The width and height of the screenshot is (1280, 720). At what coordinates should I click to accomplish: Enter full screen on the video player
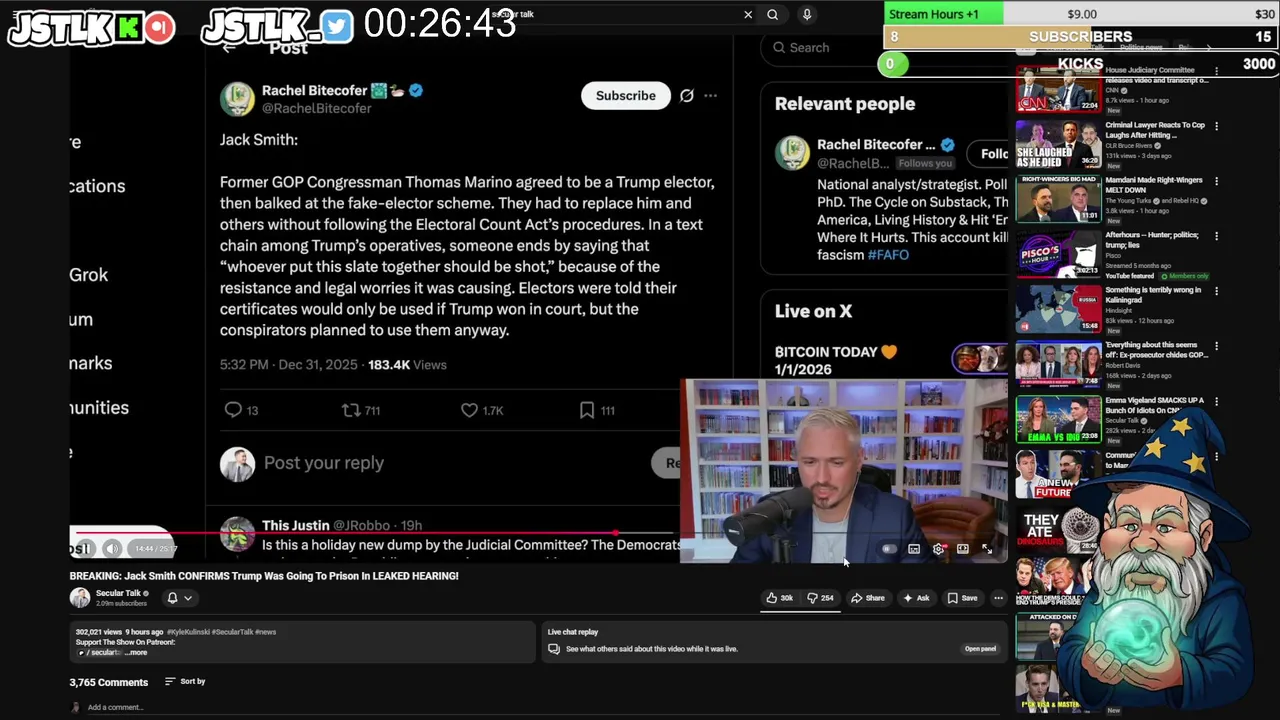pyautogui.click(x=987, y=549)
